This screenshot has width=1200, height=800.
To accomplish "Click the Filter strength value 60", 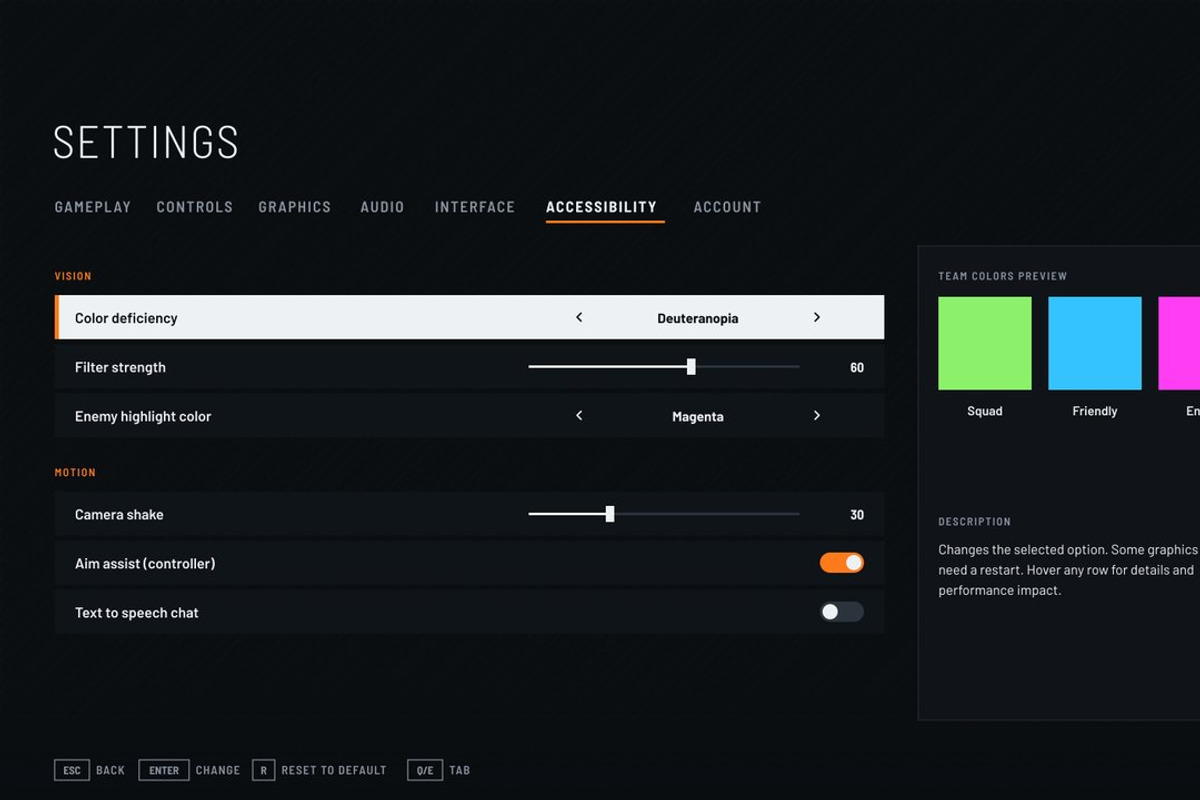I will [857, 367].
